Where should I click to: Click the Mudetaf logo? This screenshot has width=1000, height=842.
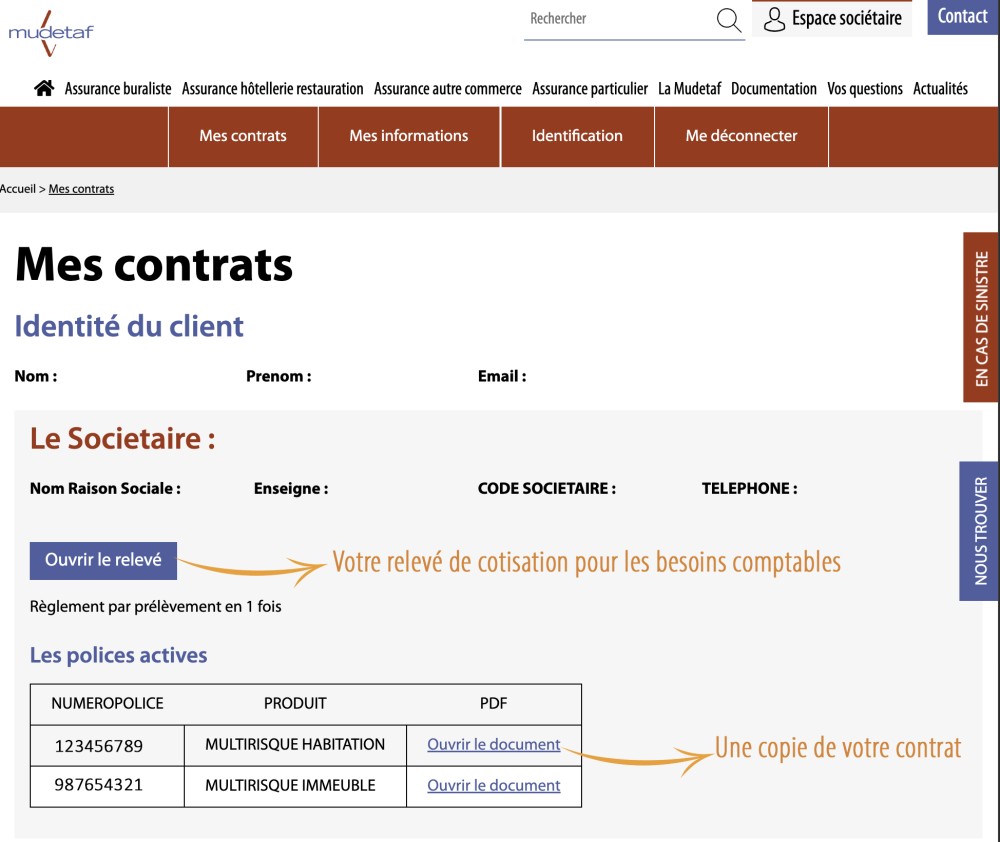pyautogui.click(x=50, y=33)
